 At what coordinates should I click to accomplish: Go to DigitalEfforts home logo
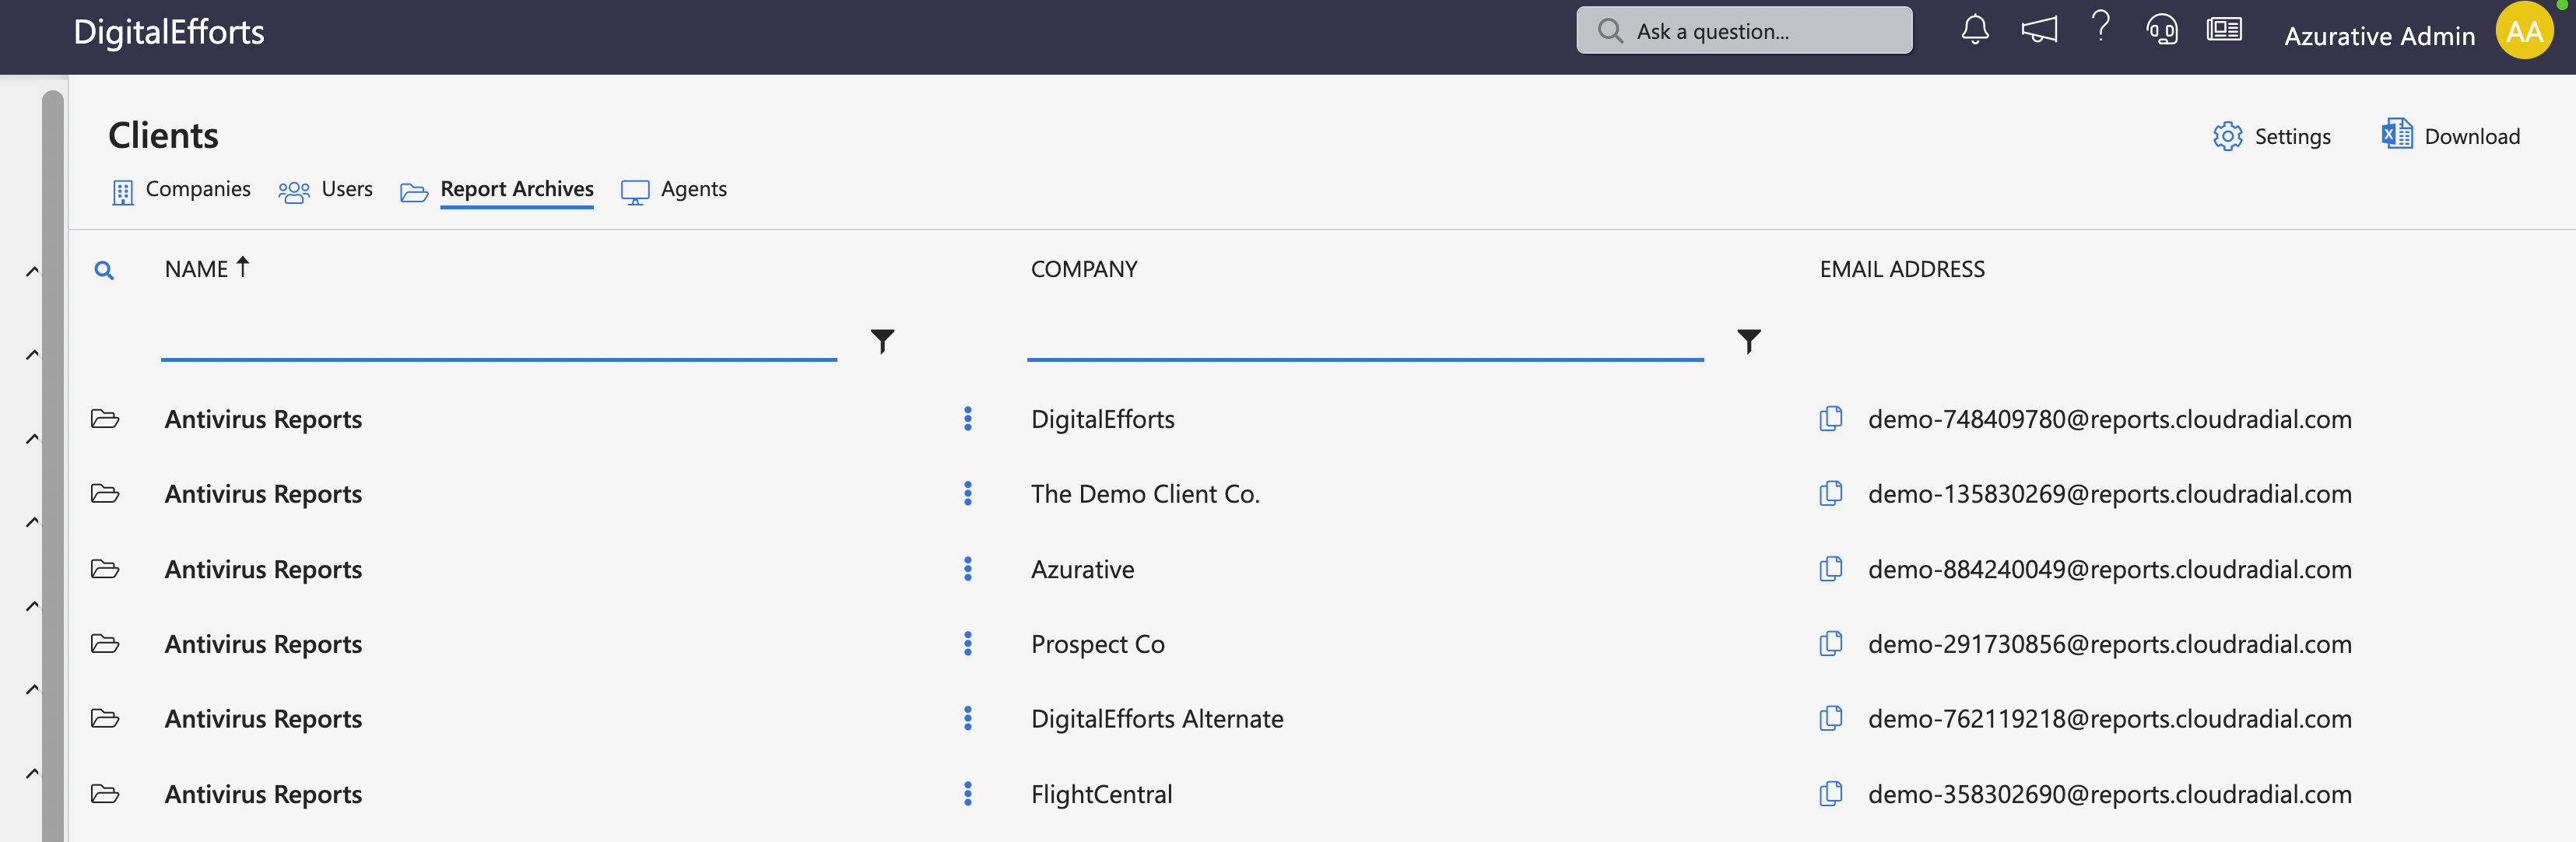coord(169,32)
